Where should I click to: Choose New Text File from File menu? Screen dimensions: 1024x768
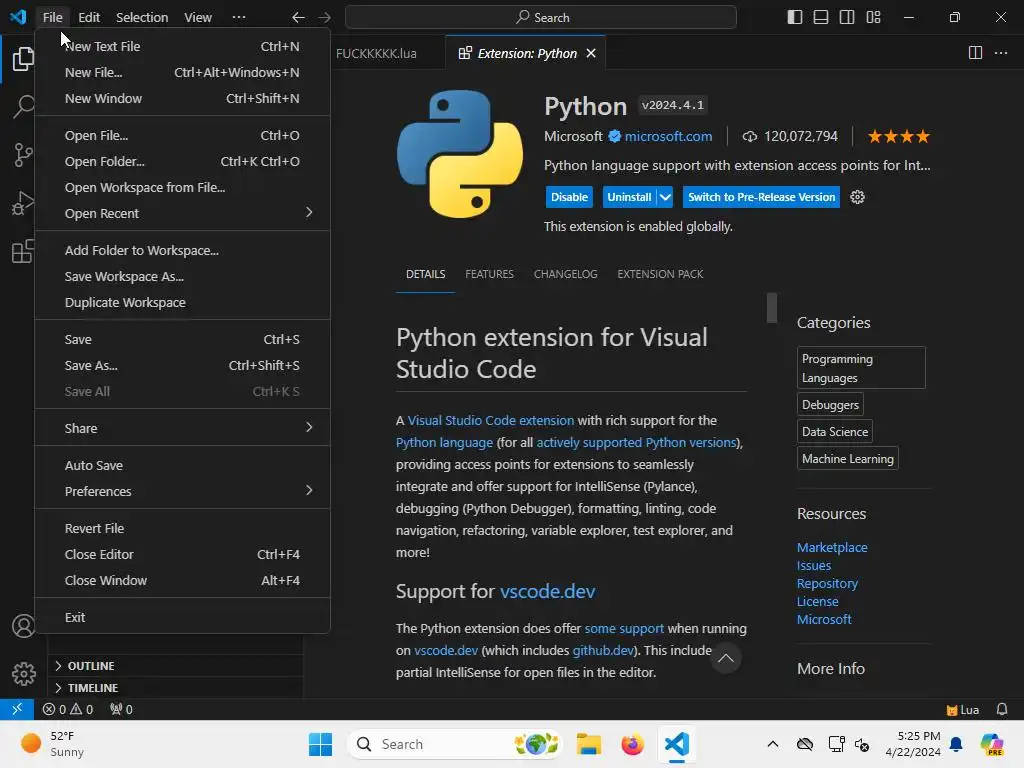[x=182, y=46]
